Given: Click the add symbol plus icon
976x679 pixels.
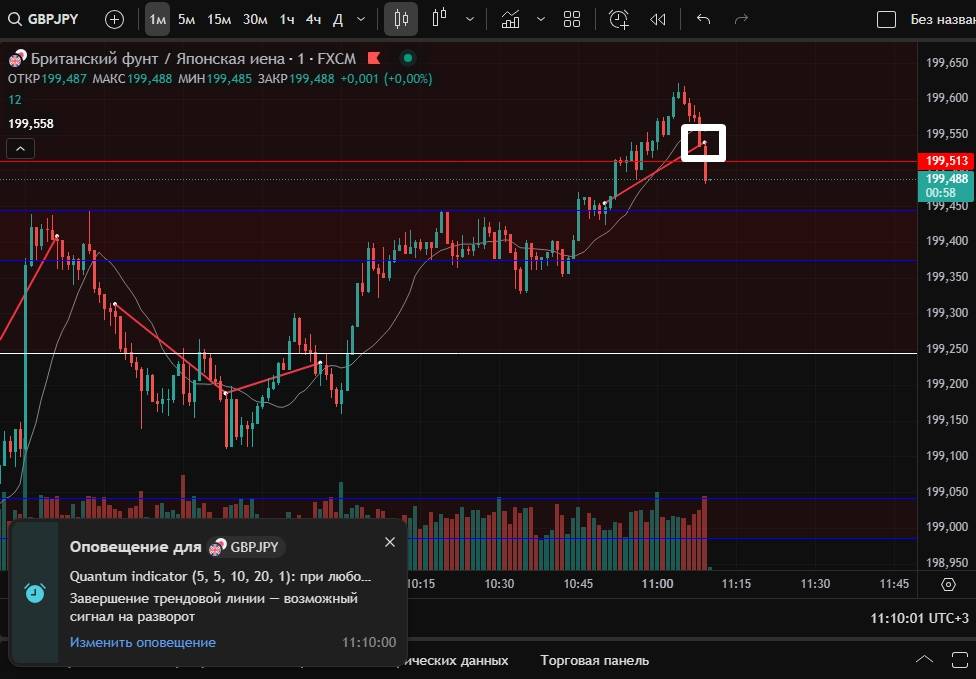Looking at the screenshot, I should tap(115, 19).
